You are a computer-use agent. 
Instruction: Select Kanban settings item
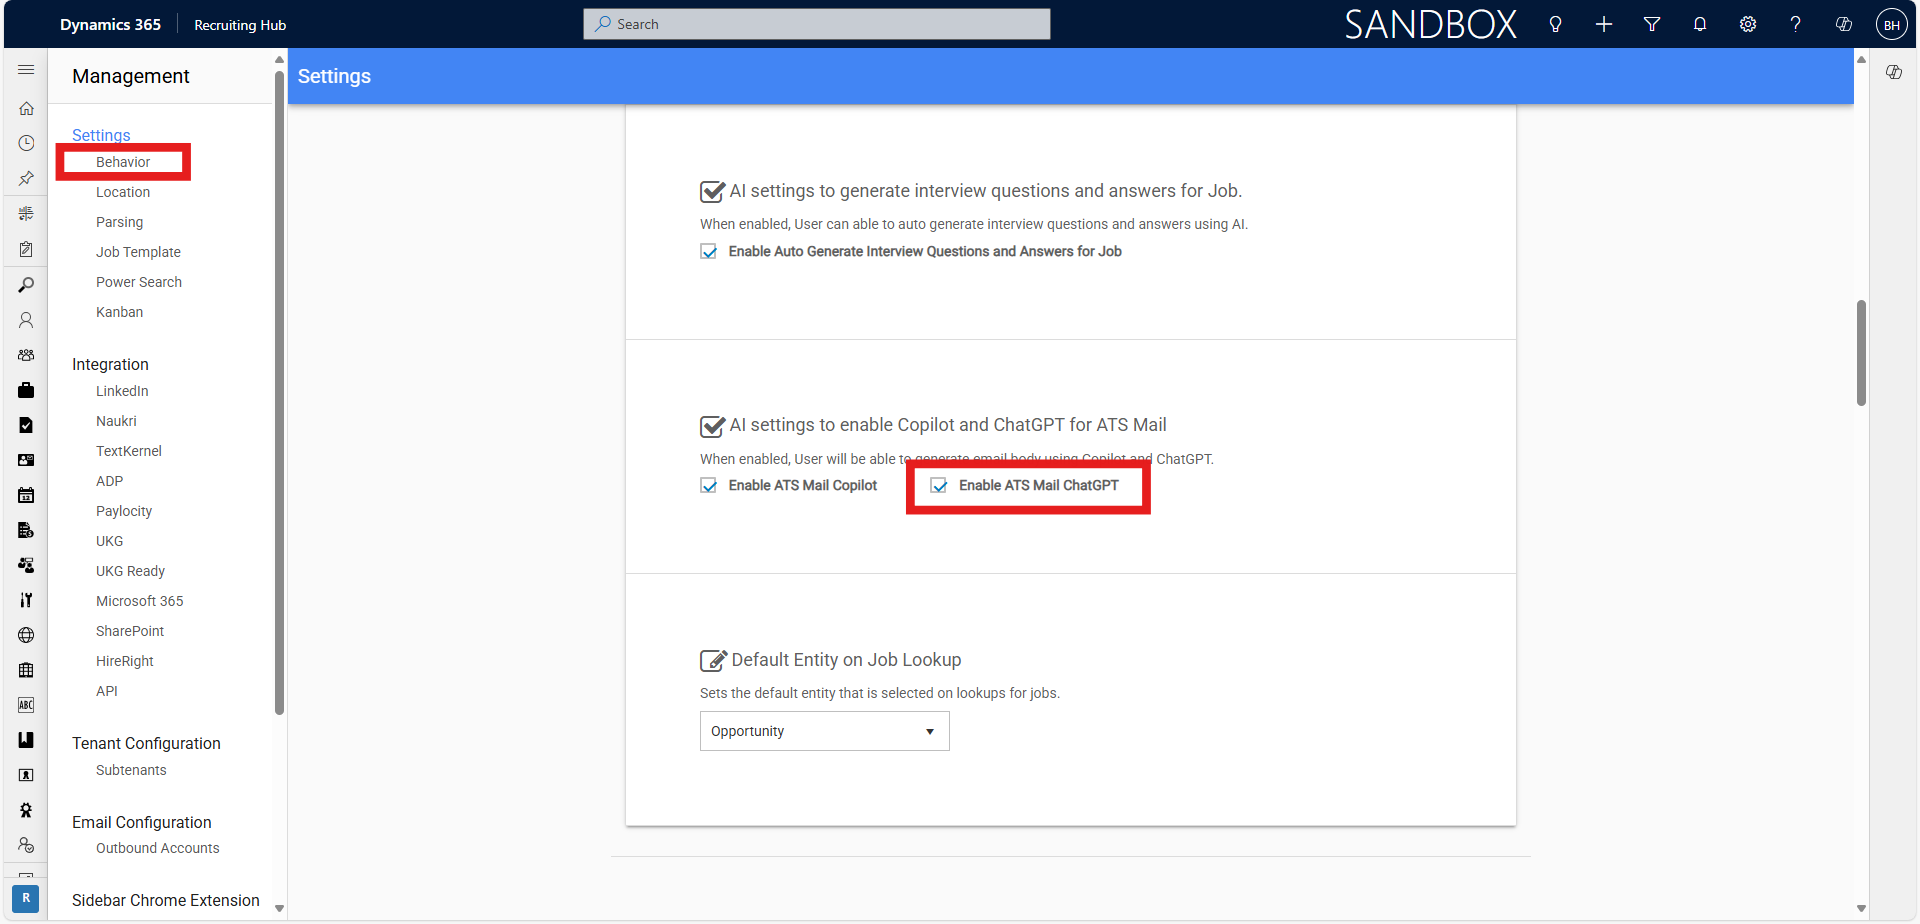tap(120, 312)
